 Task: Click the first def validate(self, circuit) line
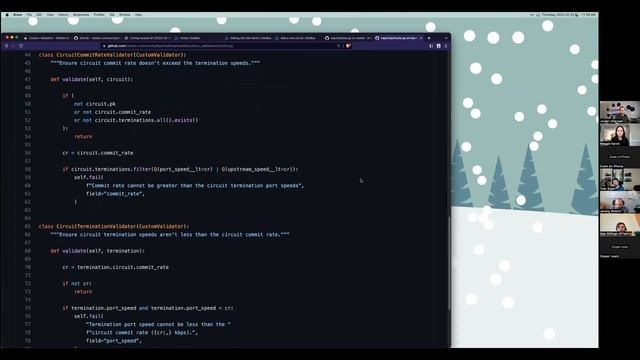pos(92,79)
